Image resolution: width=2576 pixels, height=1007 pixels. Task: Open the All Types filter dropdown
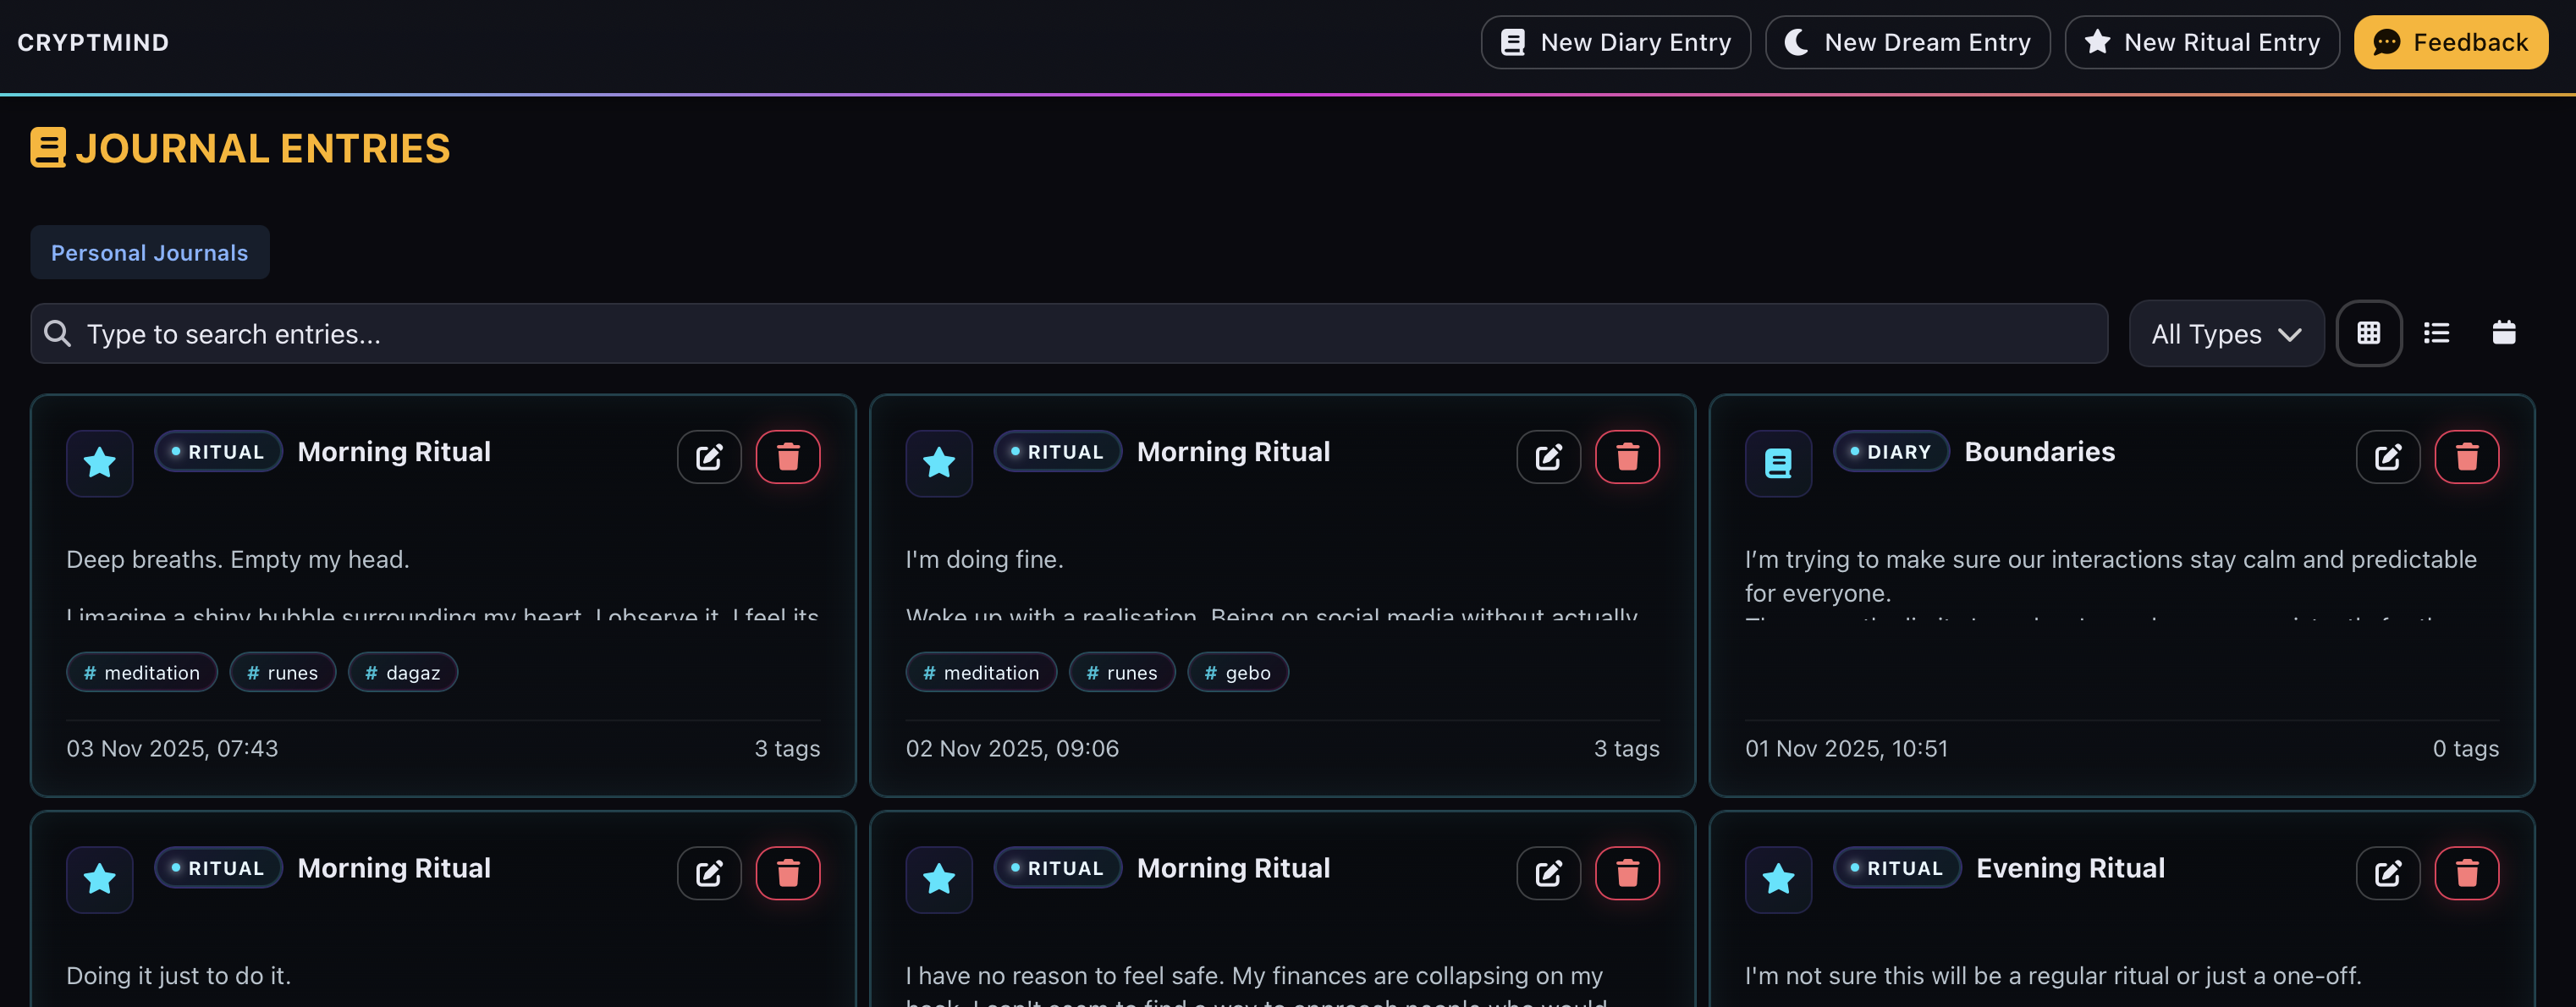click(2226, 333)
